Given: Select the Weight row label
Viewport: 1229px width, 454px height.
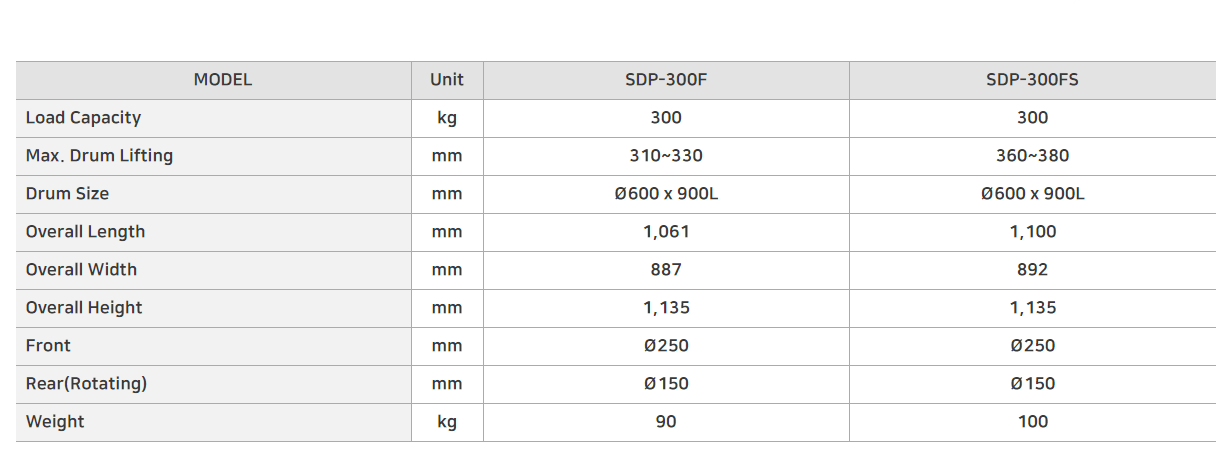Looking at the screenshot, I should (x=55, y=422).
